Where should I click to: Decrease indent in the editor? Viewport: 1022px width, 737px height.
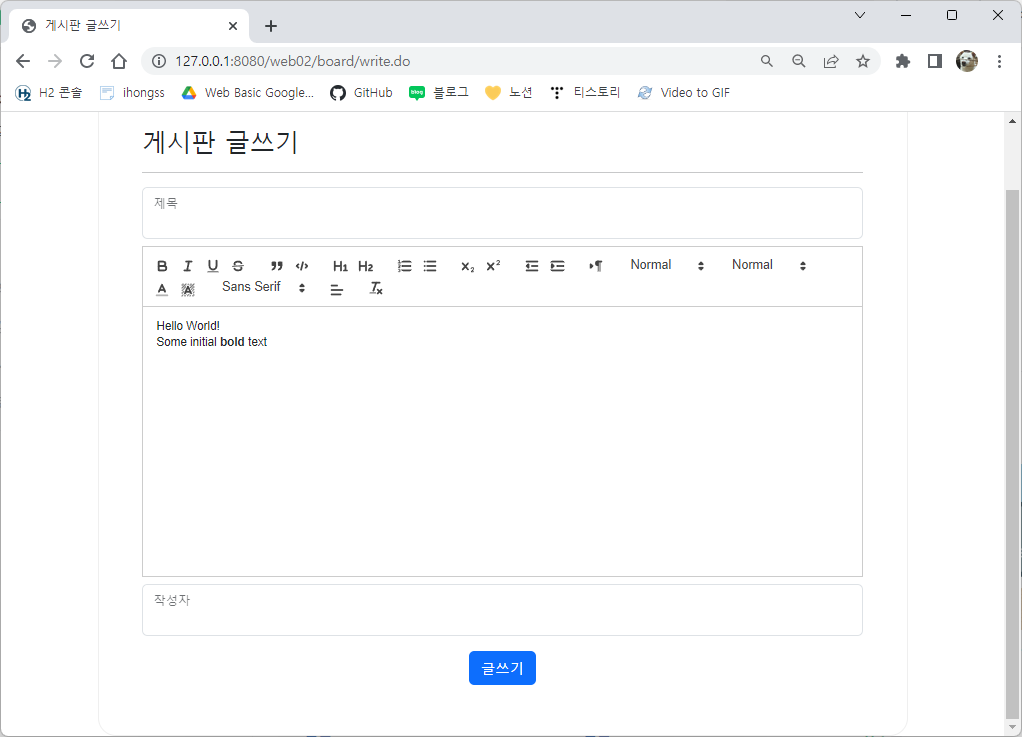point(532,266)
